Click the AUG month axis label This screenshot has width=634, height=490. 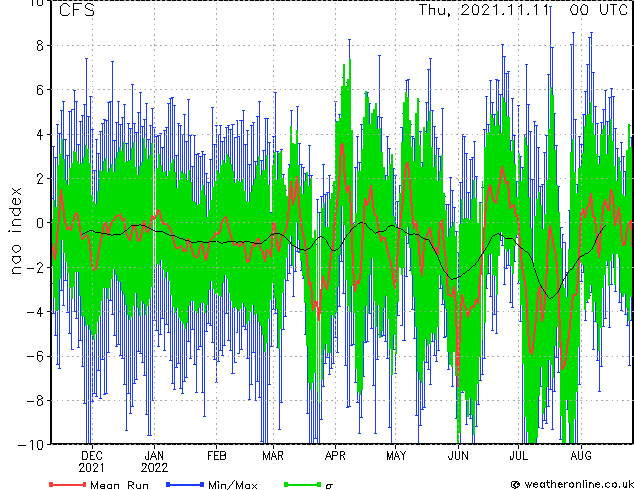pos(581,456)
